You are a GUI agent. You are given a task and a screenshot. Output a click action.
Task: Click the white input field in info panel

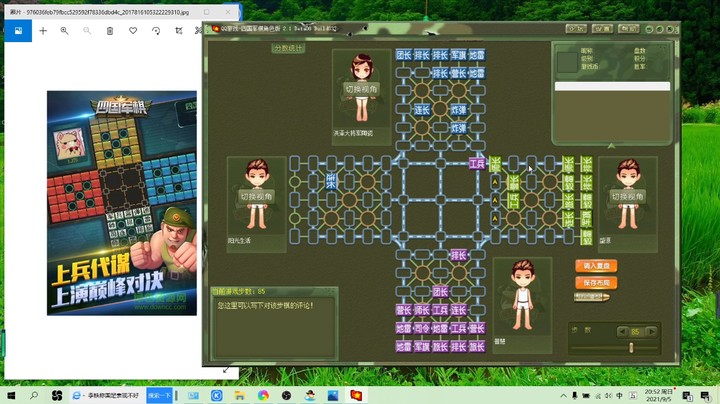[x=612, y=86]
